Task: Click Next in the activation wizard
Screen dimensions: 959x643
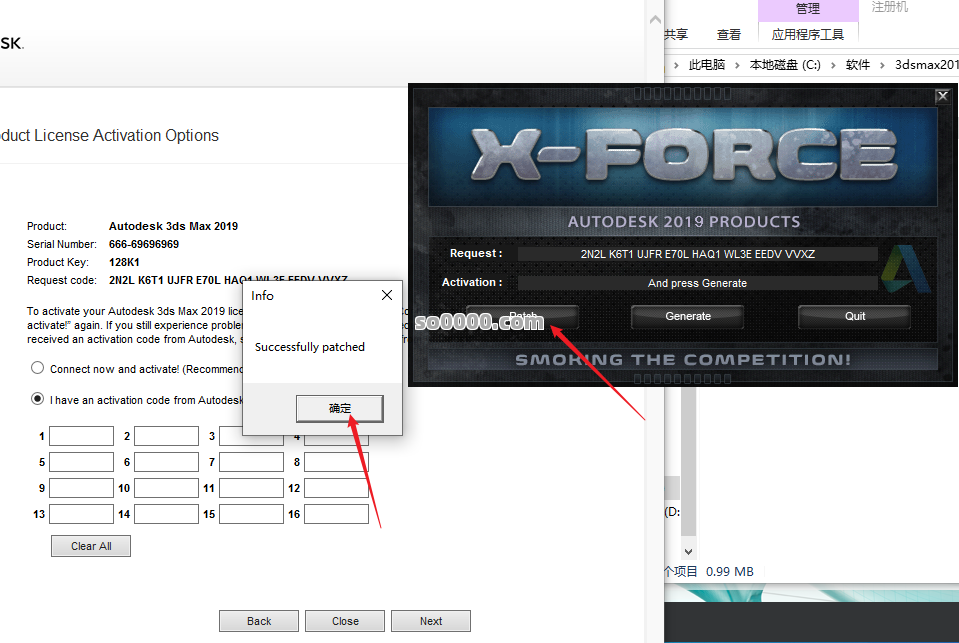Action: pyautogui.click(x=431, y=621)
